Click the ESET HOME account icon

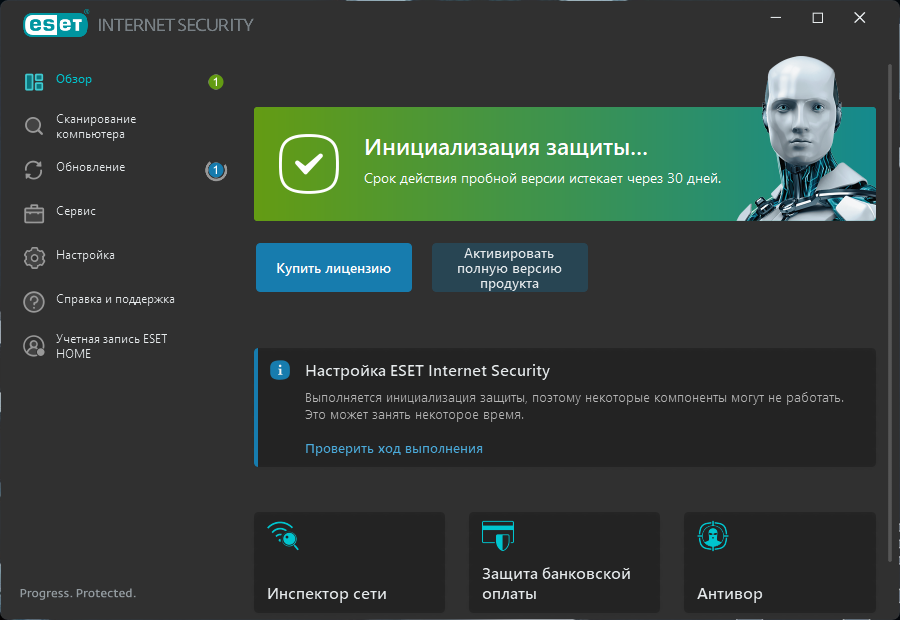pos(34,346)
